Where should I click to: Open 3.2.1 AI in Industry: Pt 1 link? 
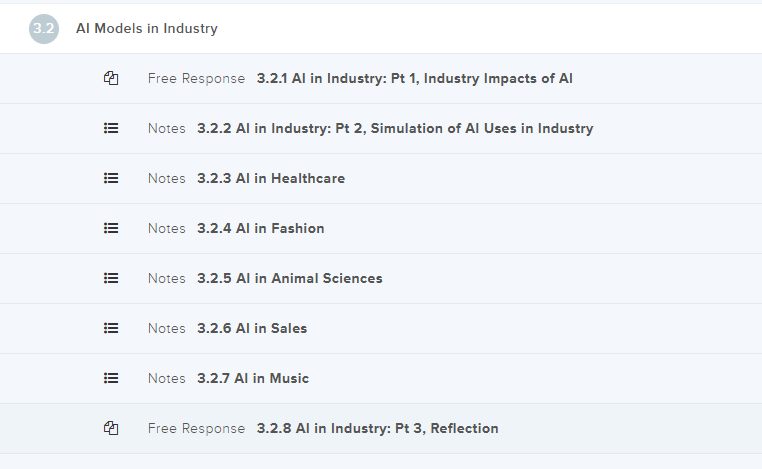coord(414,78)
